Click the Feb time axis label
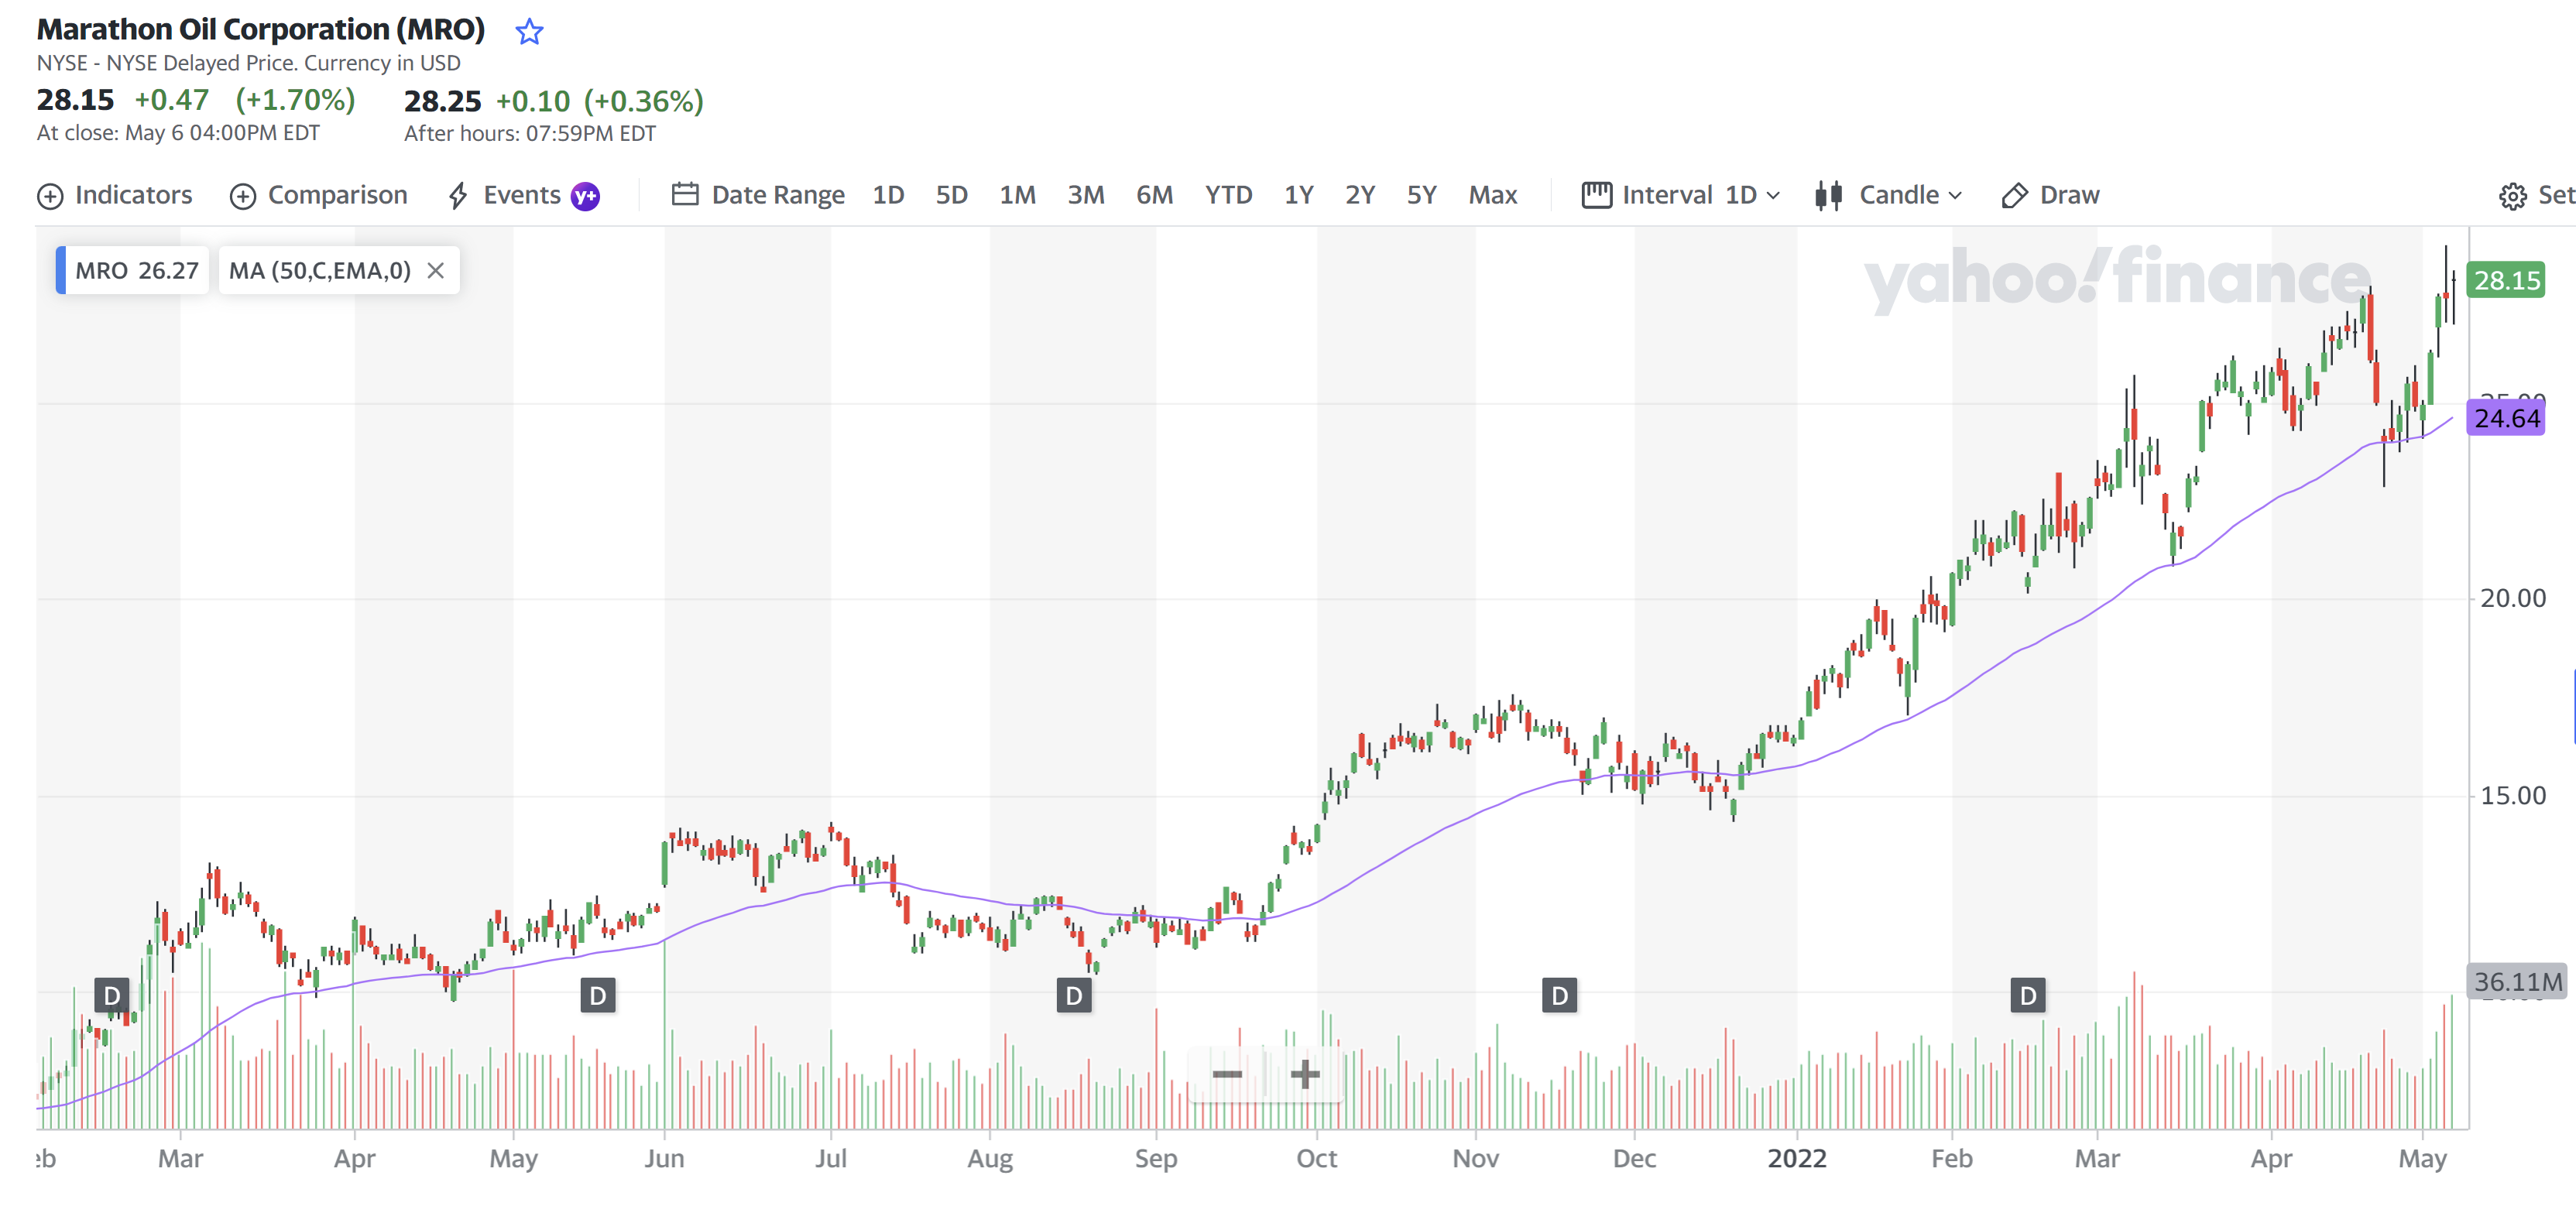The image size is (2576, 1213). pyautogui.click(x=1951, y=1159)
